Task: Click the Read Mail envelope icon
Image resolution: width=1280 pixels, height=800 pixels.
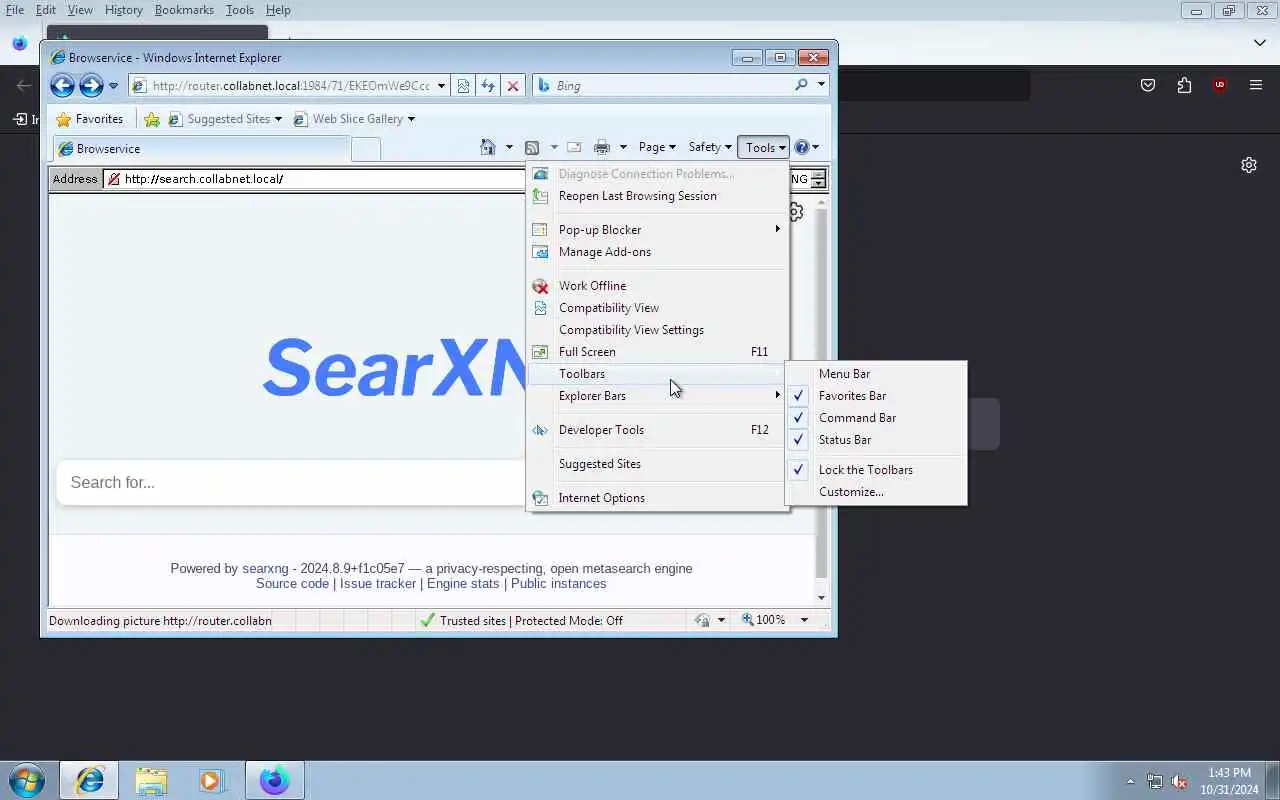Action: coord(575,147)
